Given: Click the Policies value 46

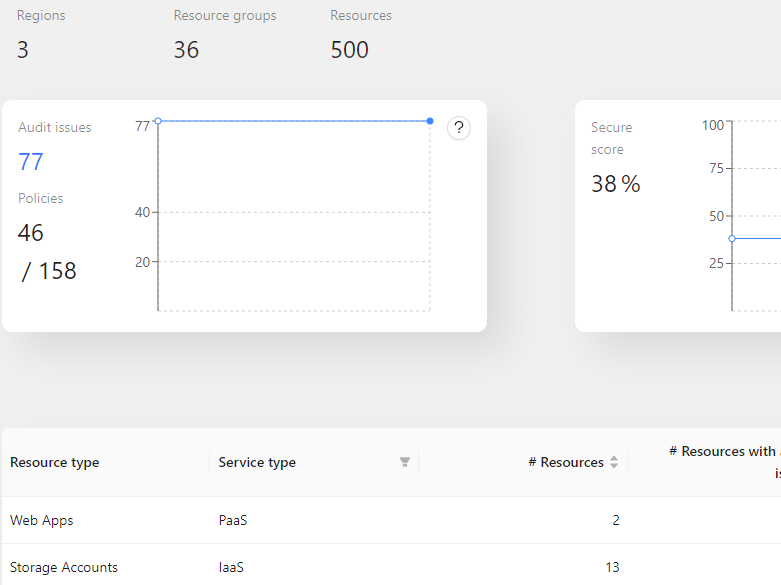Looking at the screenshot, I should [31, 233].
